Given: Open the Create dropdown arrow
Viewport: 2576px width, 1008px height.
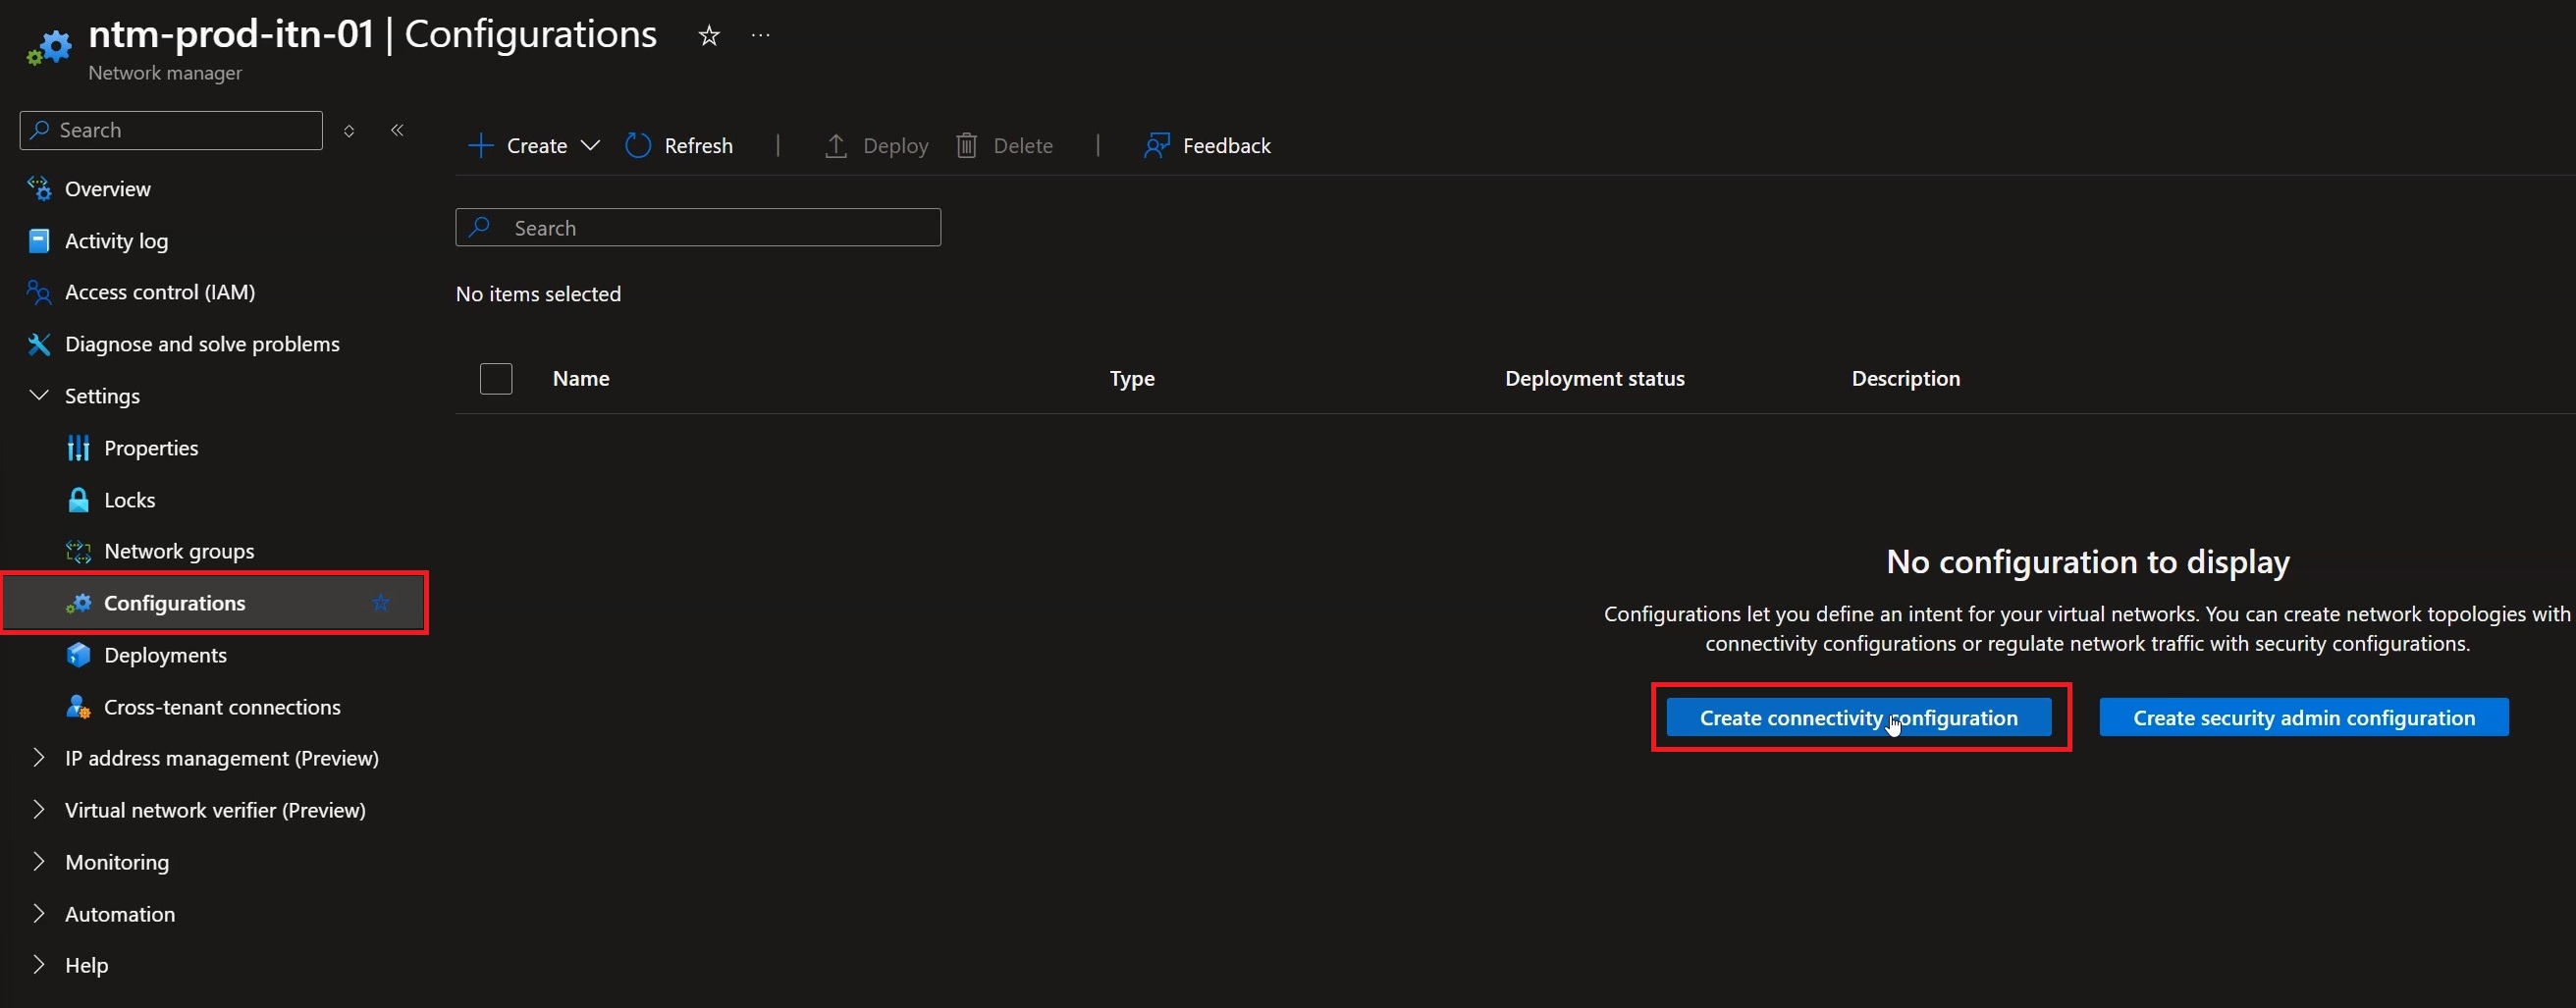Looking at the screenshot, I should (x=591, y=146).
